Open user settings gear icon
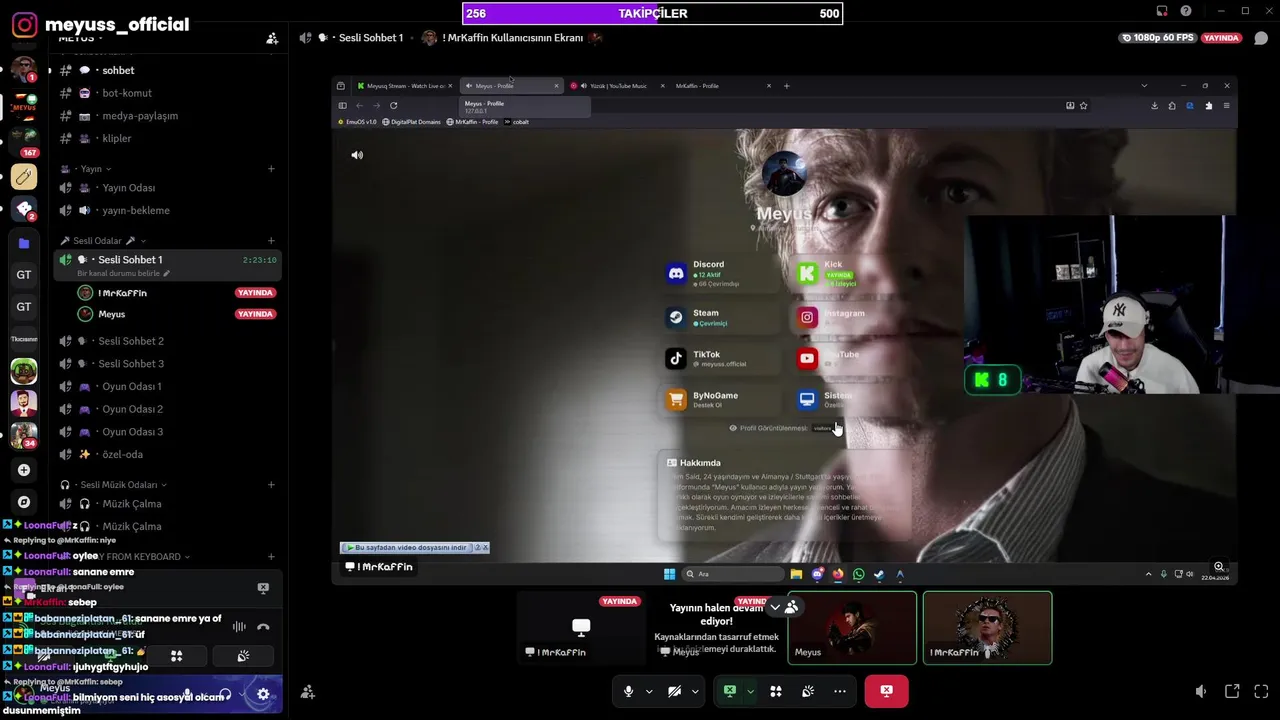 point(263,694)
